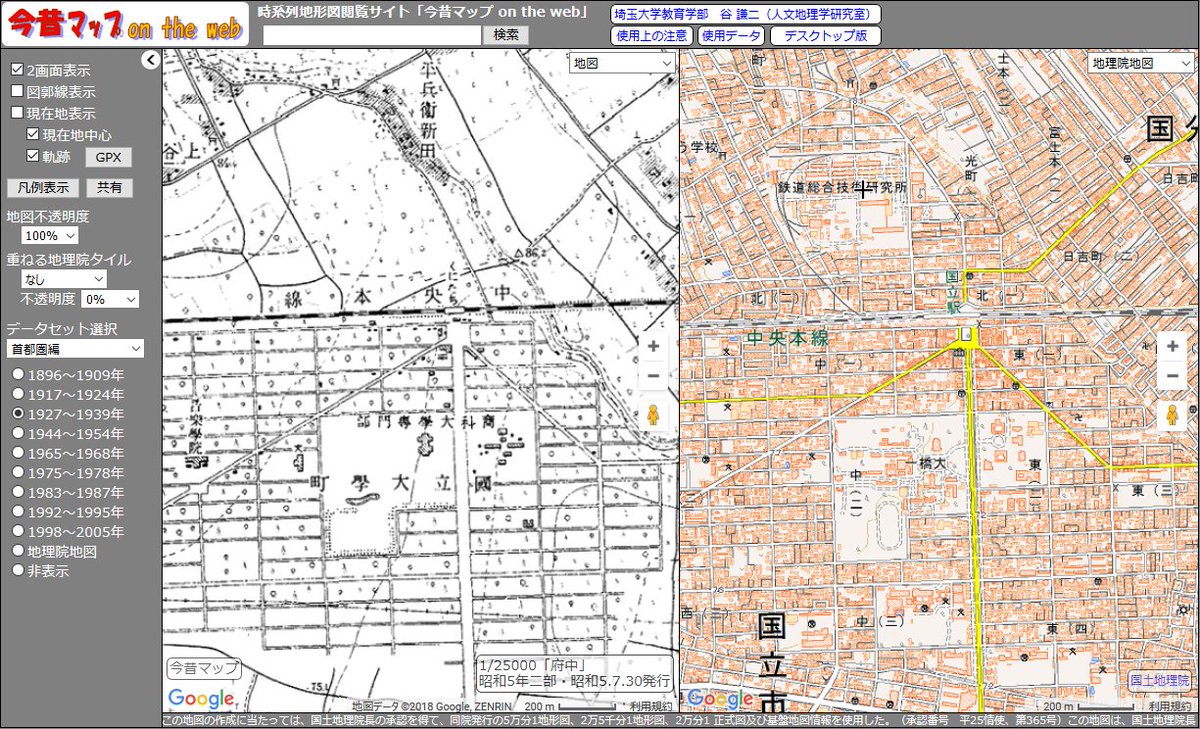Screen dimensions: 1200x729
Task: Click the Street View pegman on left map
Action: click(x=653, y=415)
